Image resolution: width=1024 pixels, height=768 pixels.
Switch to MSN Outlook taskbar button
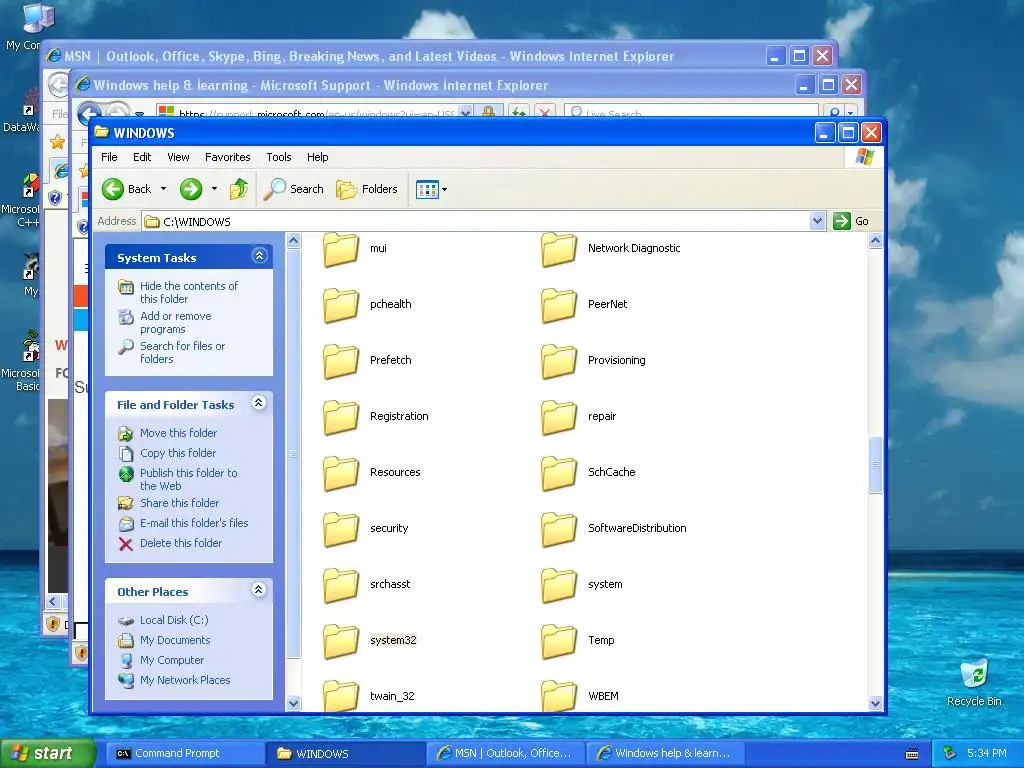tap(505, 754)
